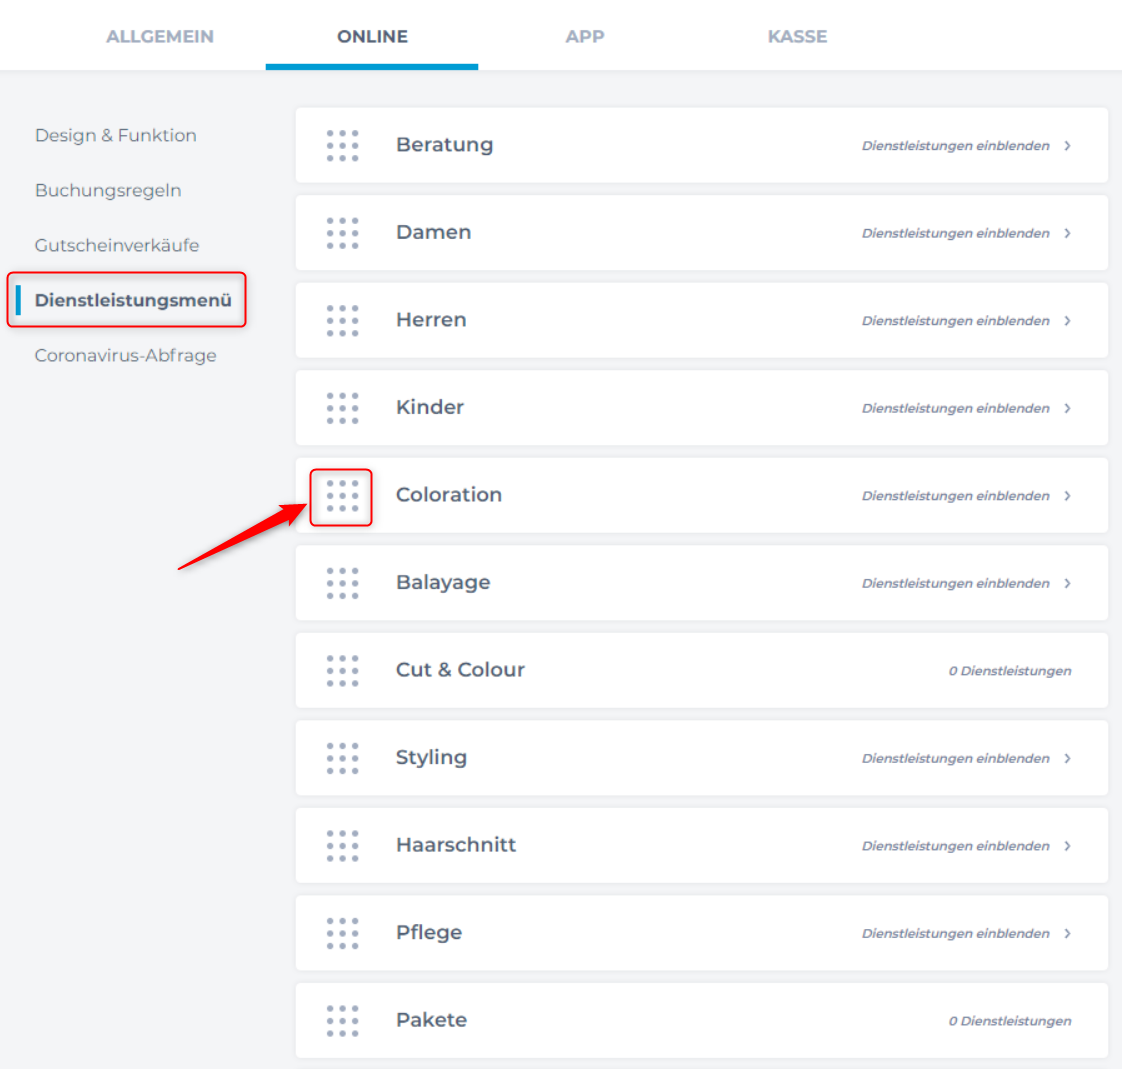Click 'Dienstleistungen einblenden' for Kinder
Image resolution: width=1122 pixels, height=1069 pixels.
(955, 408)
